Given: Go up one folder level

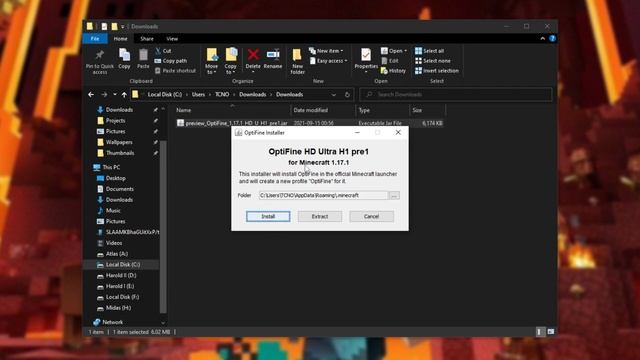Looking at the screenshot, I should (124, 95).
